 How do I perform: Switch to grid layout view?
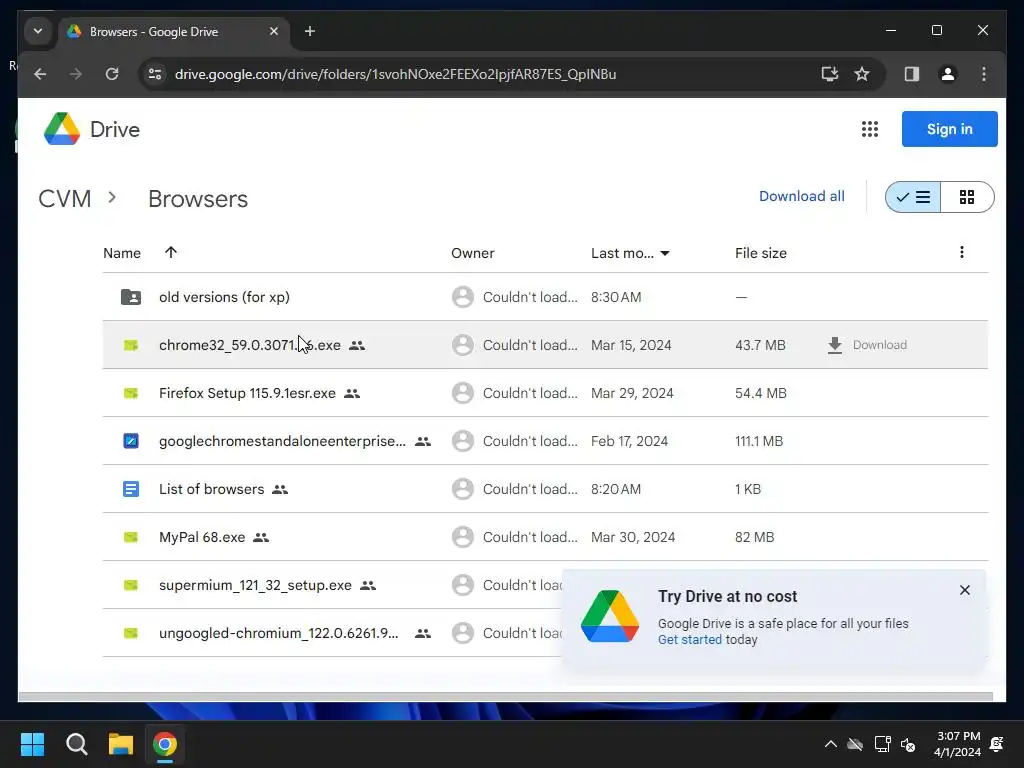(967, 197)
